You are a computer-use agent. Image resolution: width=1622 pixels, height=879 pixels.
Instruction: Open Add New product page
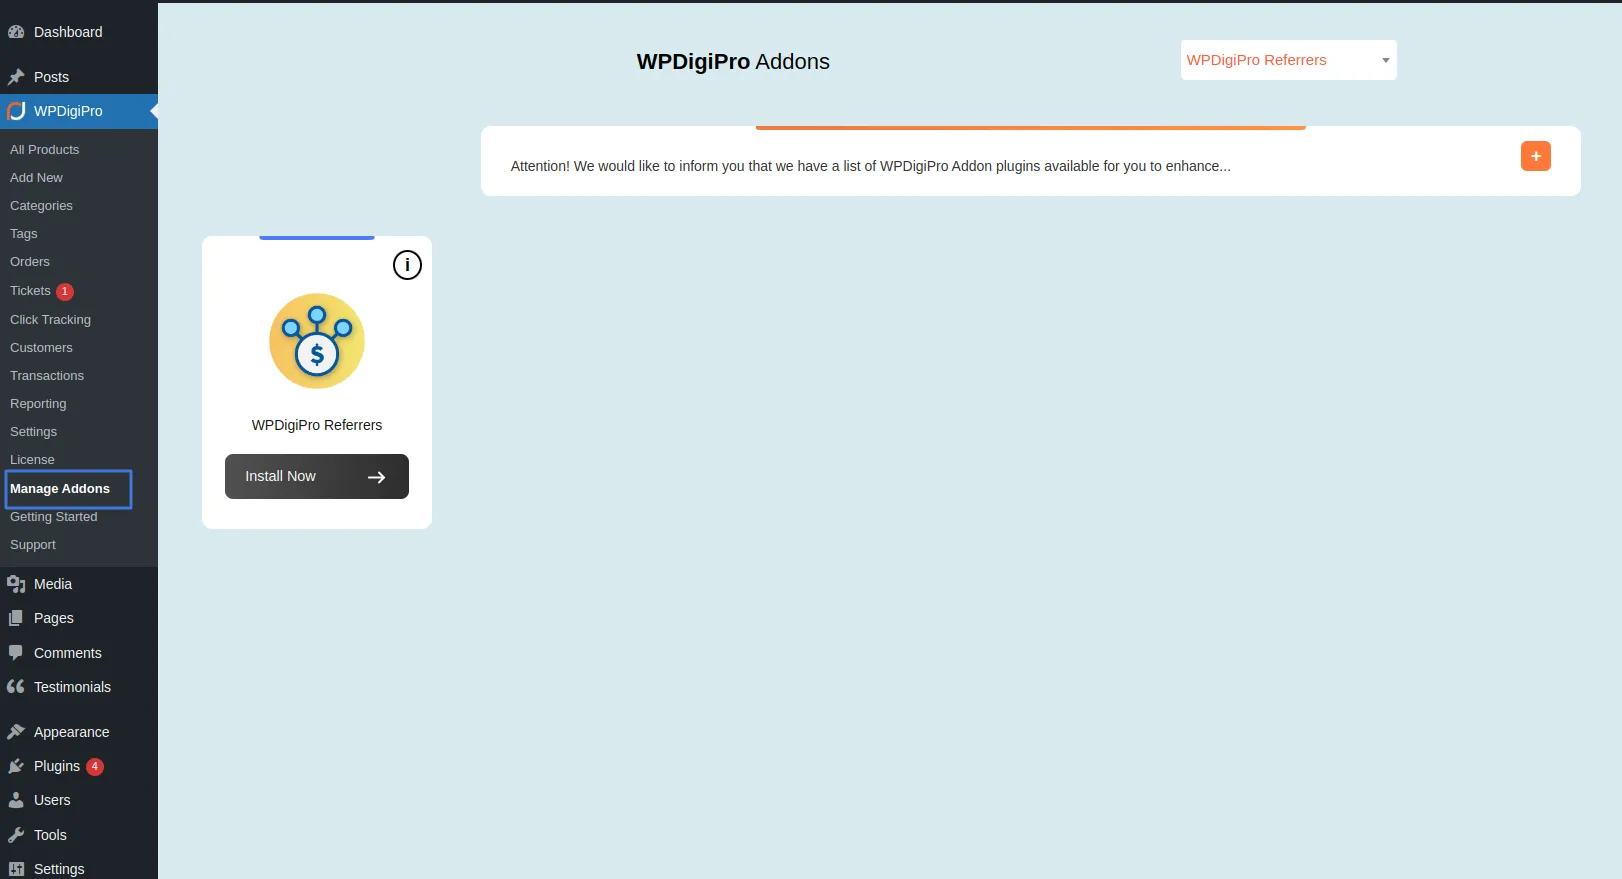click(36, 177)
